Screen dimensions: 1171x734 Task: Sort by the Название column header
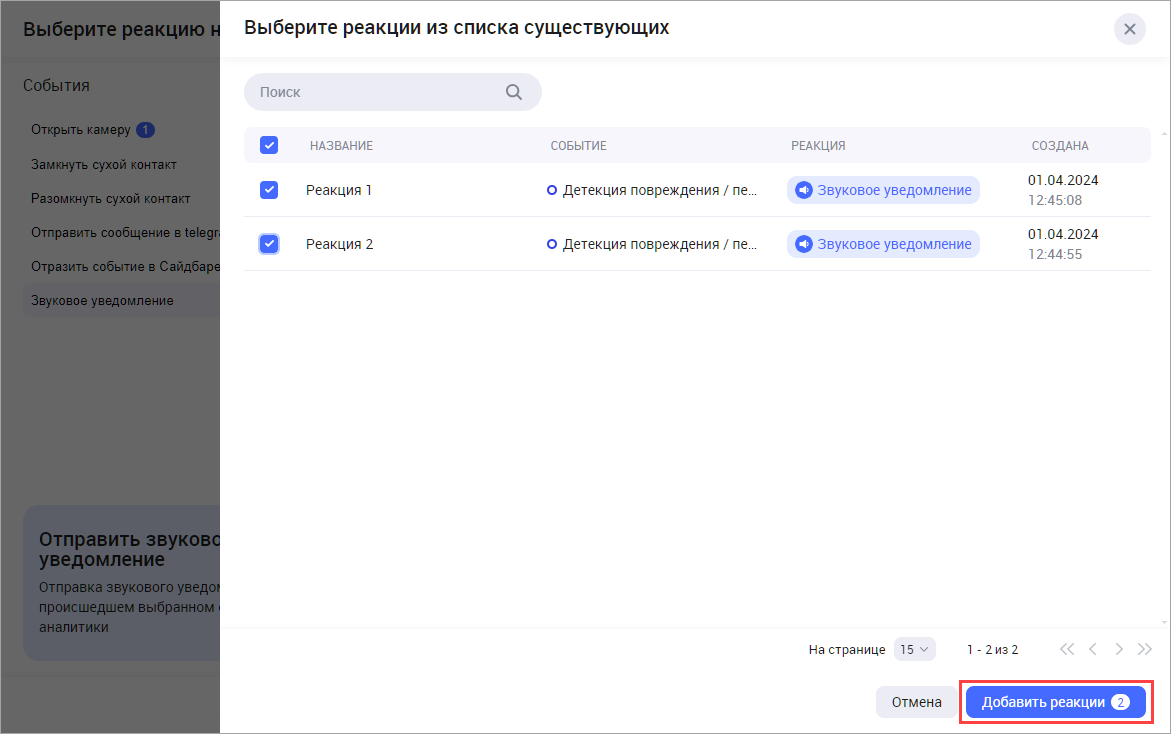tap(341, 146)
